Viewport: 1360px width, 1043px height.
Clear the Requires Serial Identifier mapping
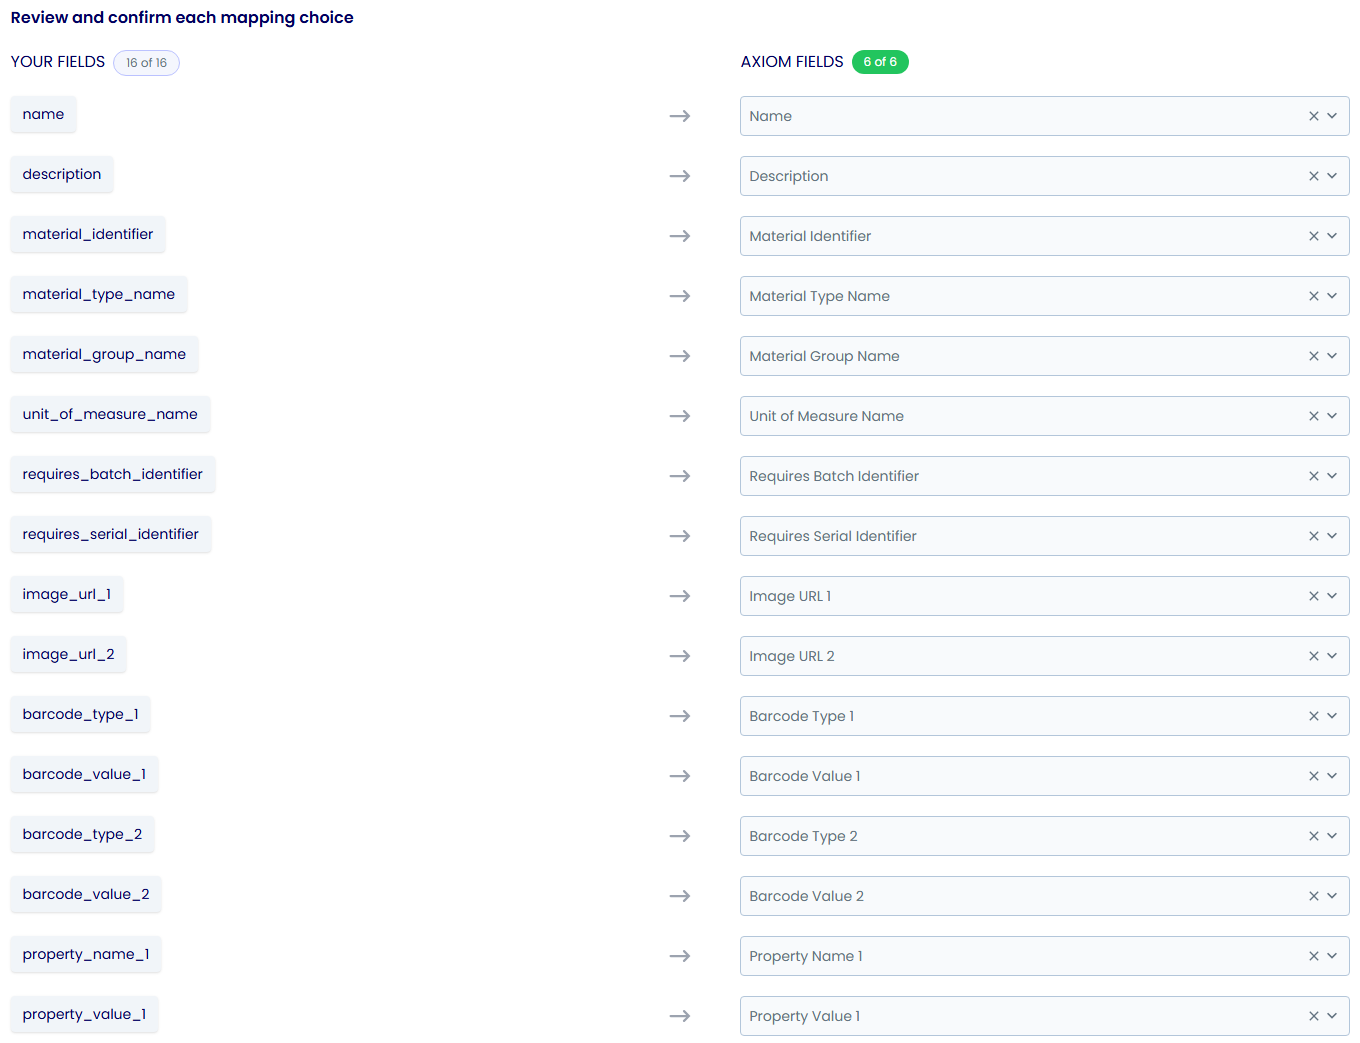(1314, 536)
